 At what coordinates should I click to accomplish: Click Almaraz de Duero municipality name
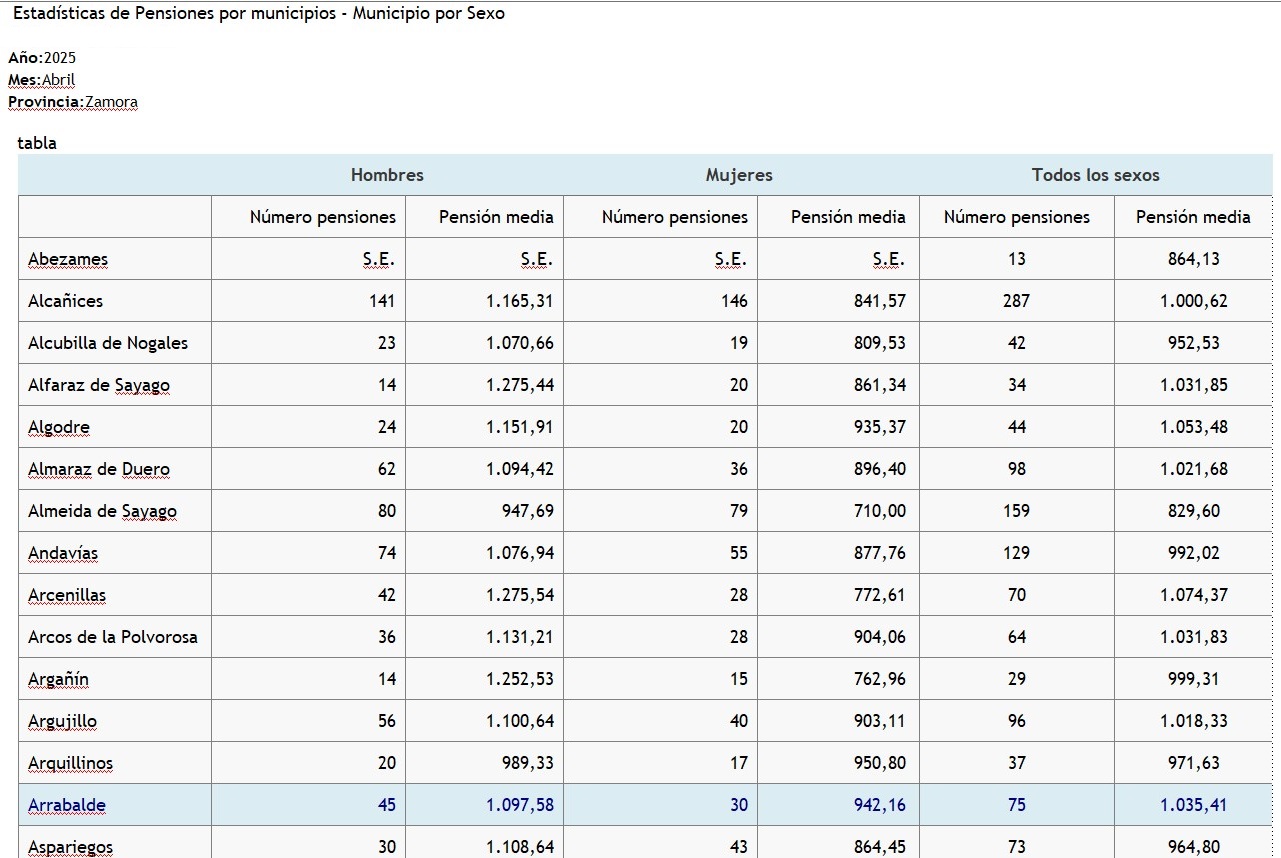click(99, 469)
